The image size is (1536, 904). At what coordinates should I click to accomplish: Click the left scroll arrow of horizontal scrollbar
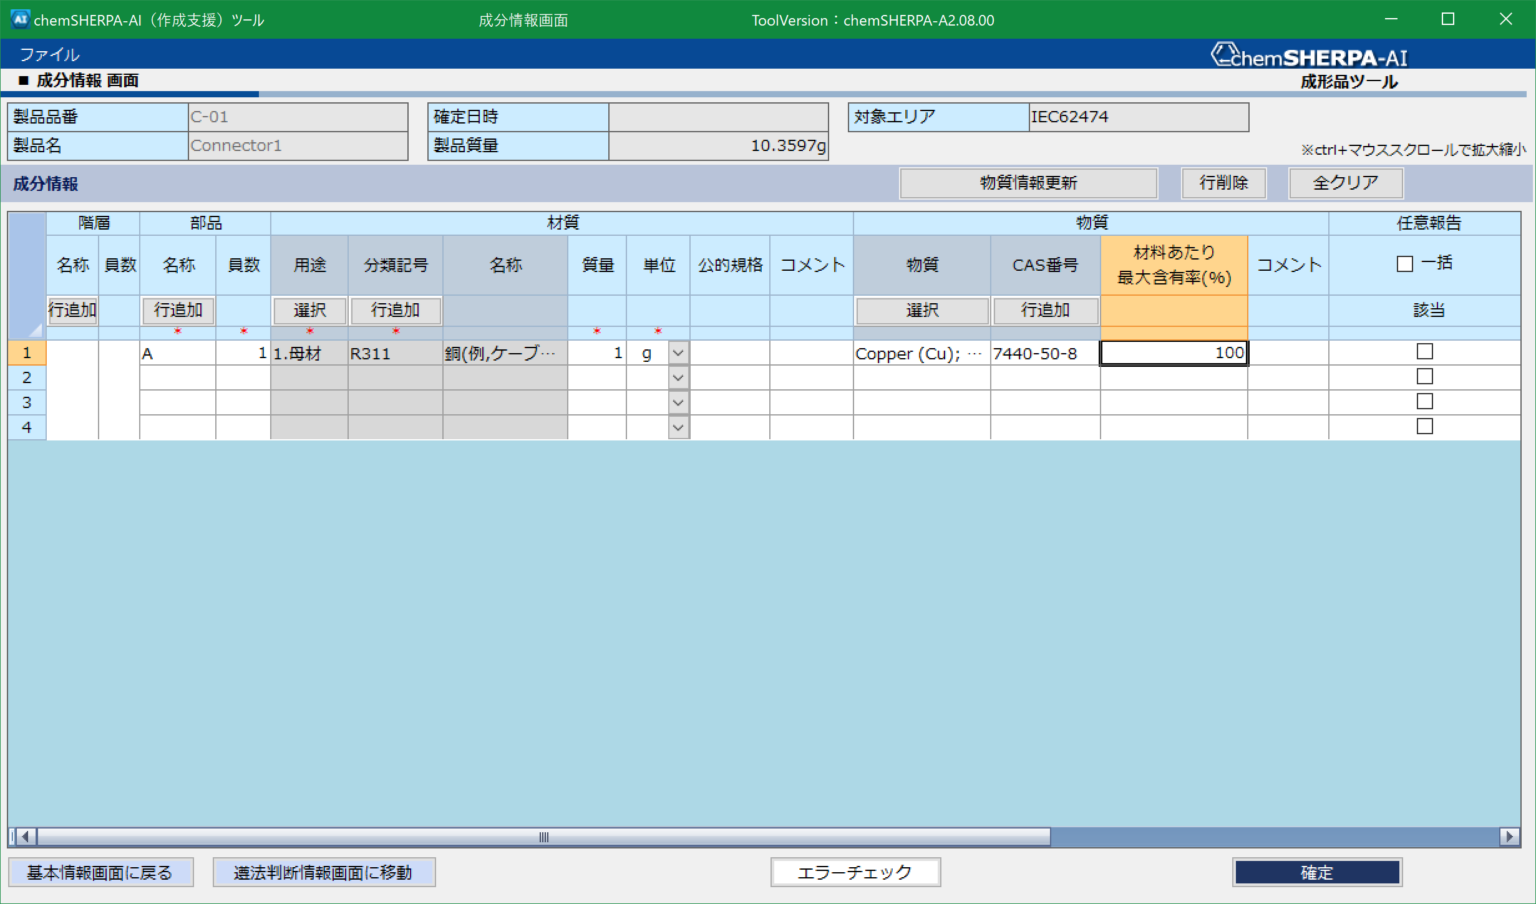[26, 837]
